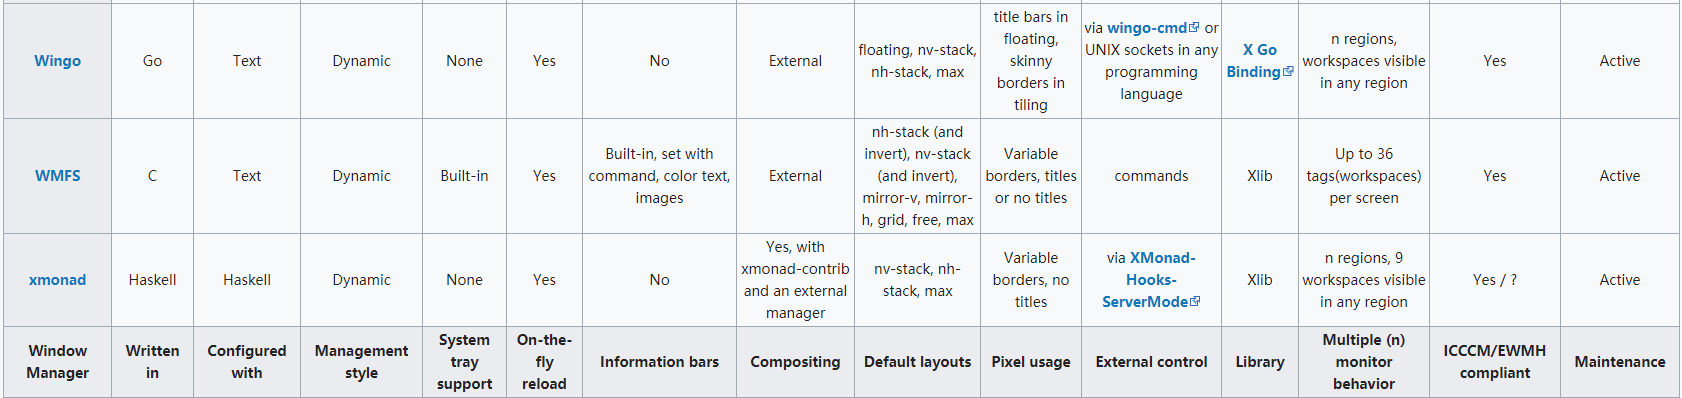Click the external-link icon after X Go Binding
Image resolution: width=1682 pixels, height=398 pixels.
point(1288,72)
